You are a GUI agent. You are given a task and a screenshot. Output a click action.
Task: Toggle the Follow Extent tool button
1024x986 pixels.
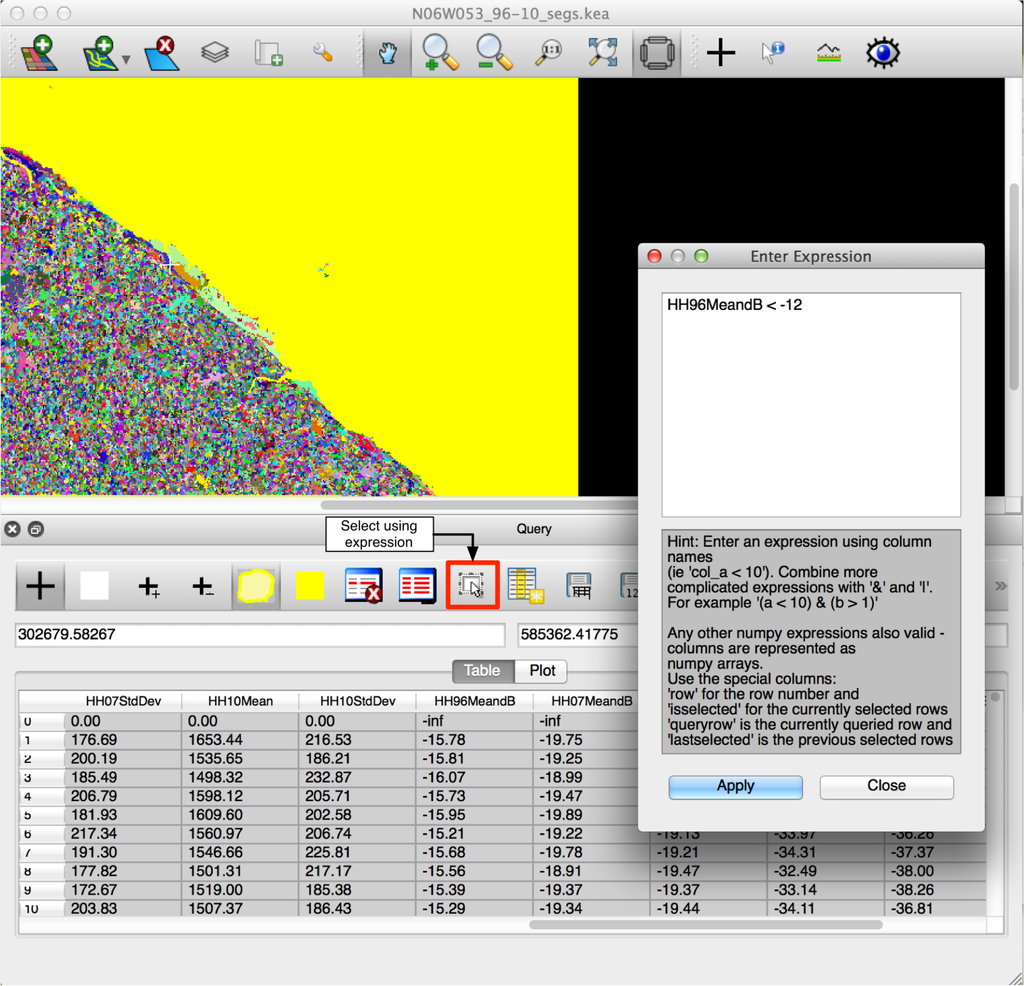pyautogui.click(x=656, y=52)
